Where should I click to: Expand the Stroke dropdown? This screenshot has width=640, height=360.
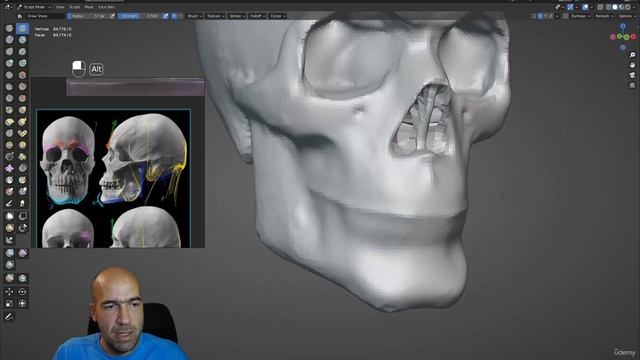[237, 16]
